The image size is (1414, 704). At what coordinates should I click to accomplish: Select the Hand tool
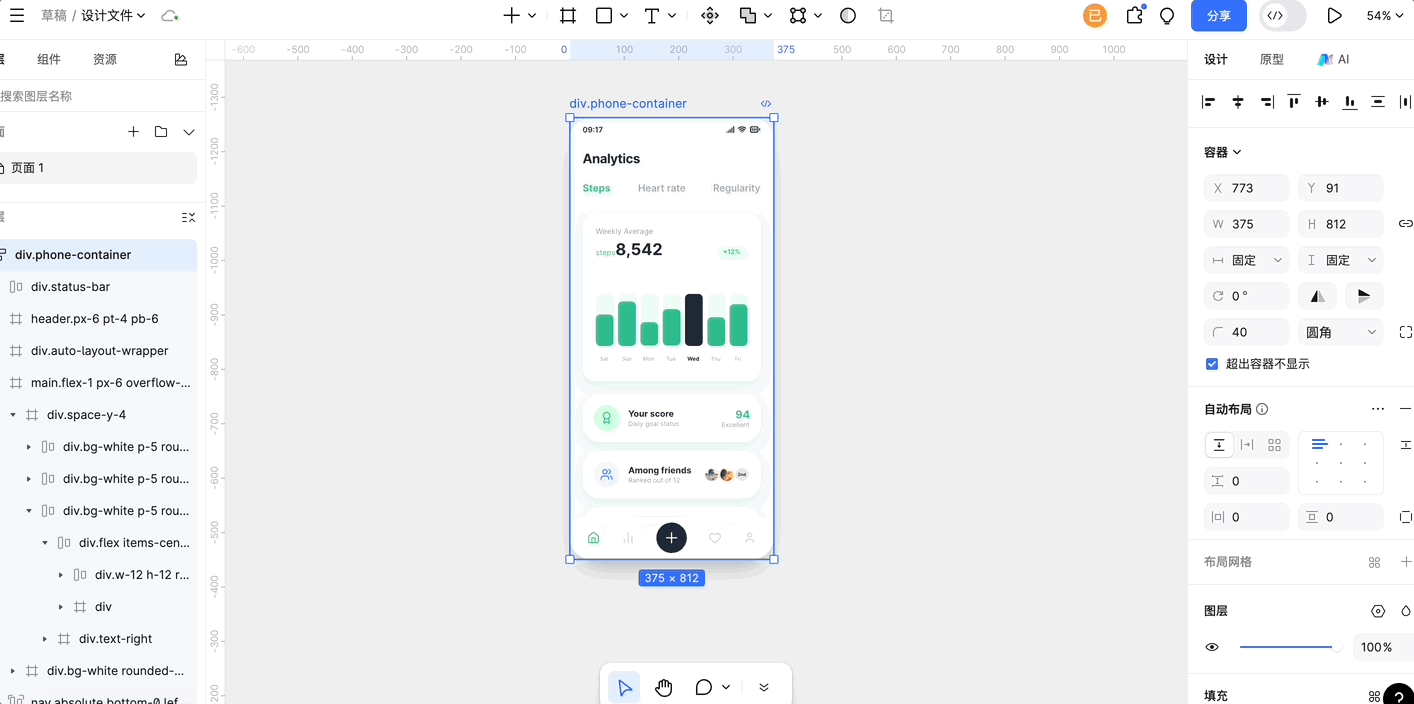coord(664,687)
